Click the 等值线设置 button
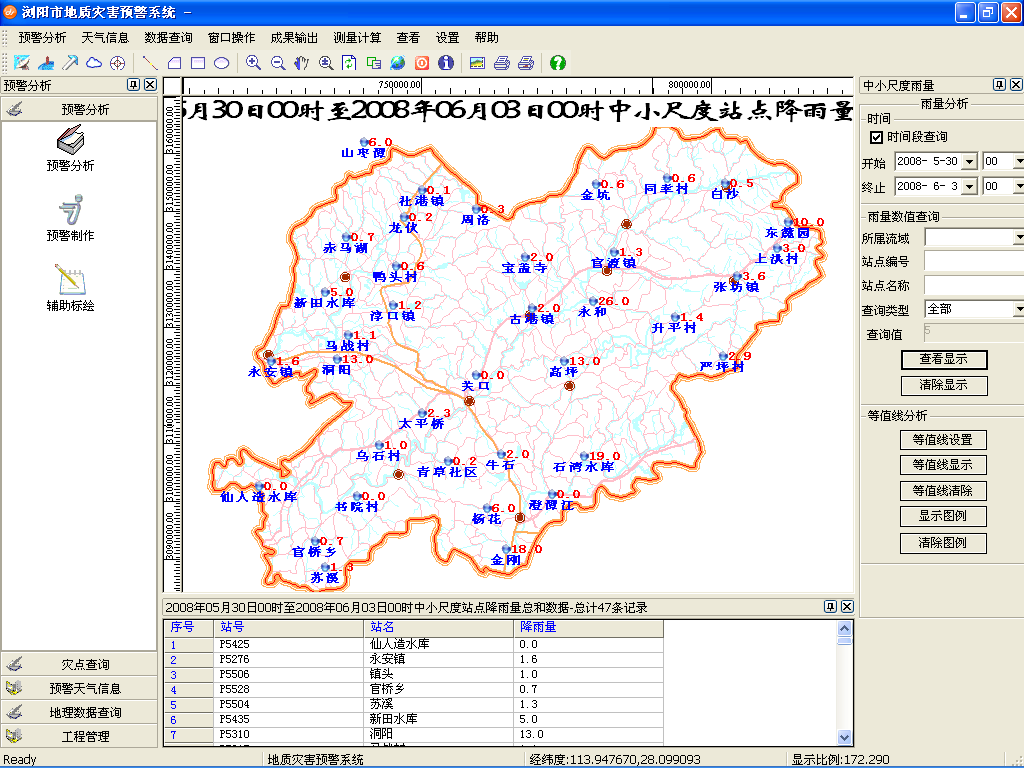 click(943, 440)
